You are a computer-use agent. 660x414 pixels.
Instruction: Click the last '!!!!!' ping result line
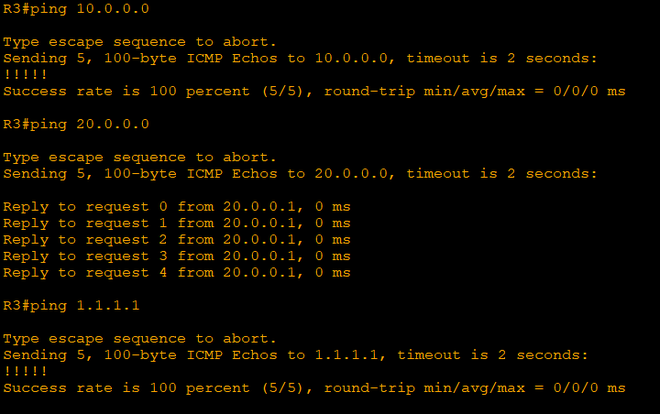19,371
